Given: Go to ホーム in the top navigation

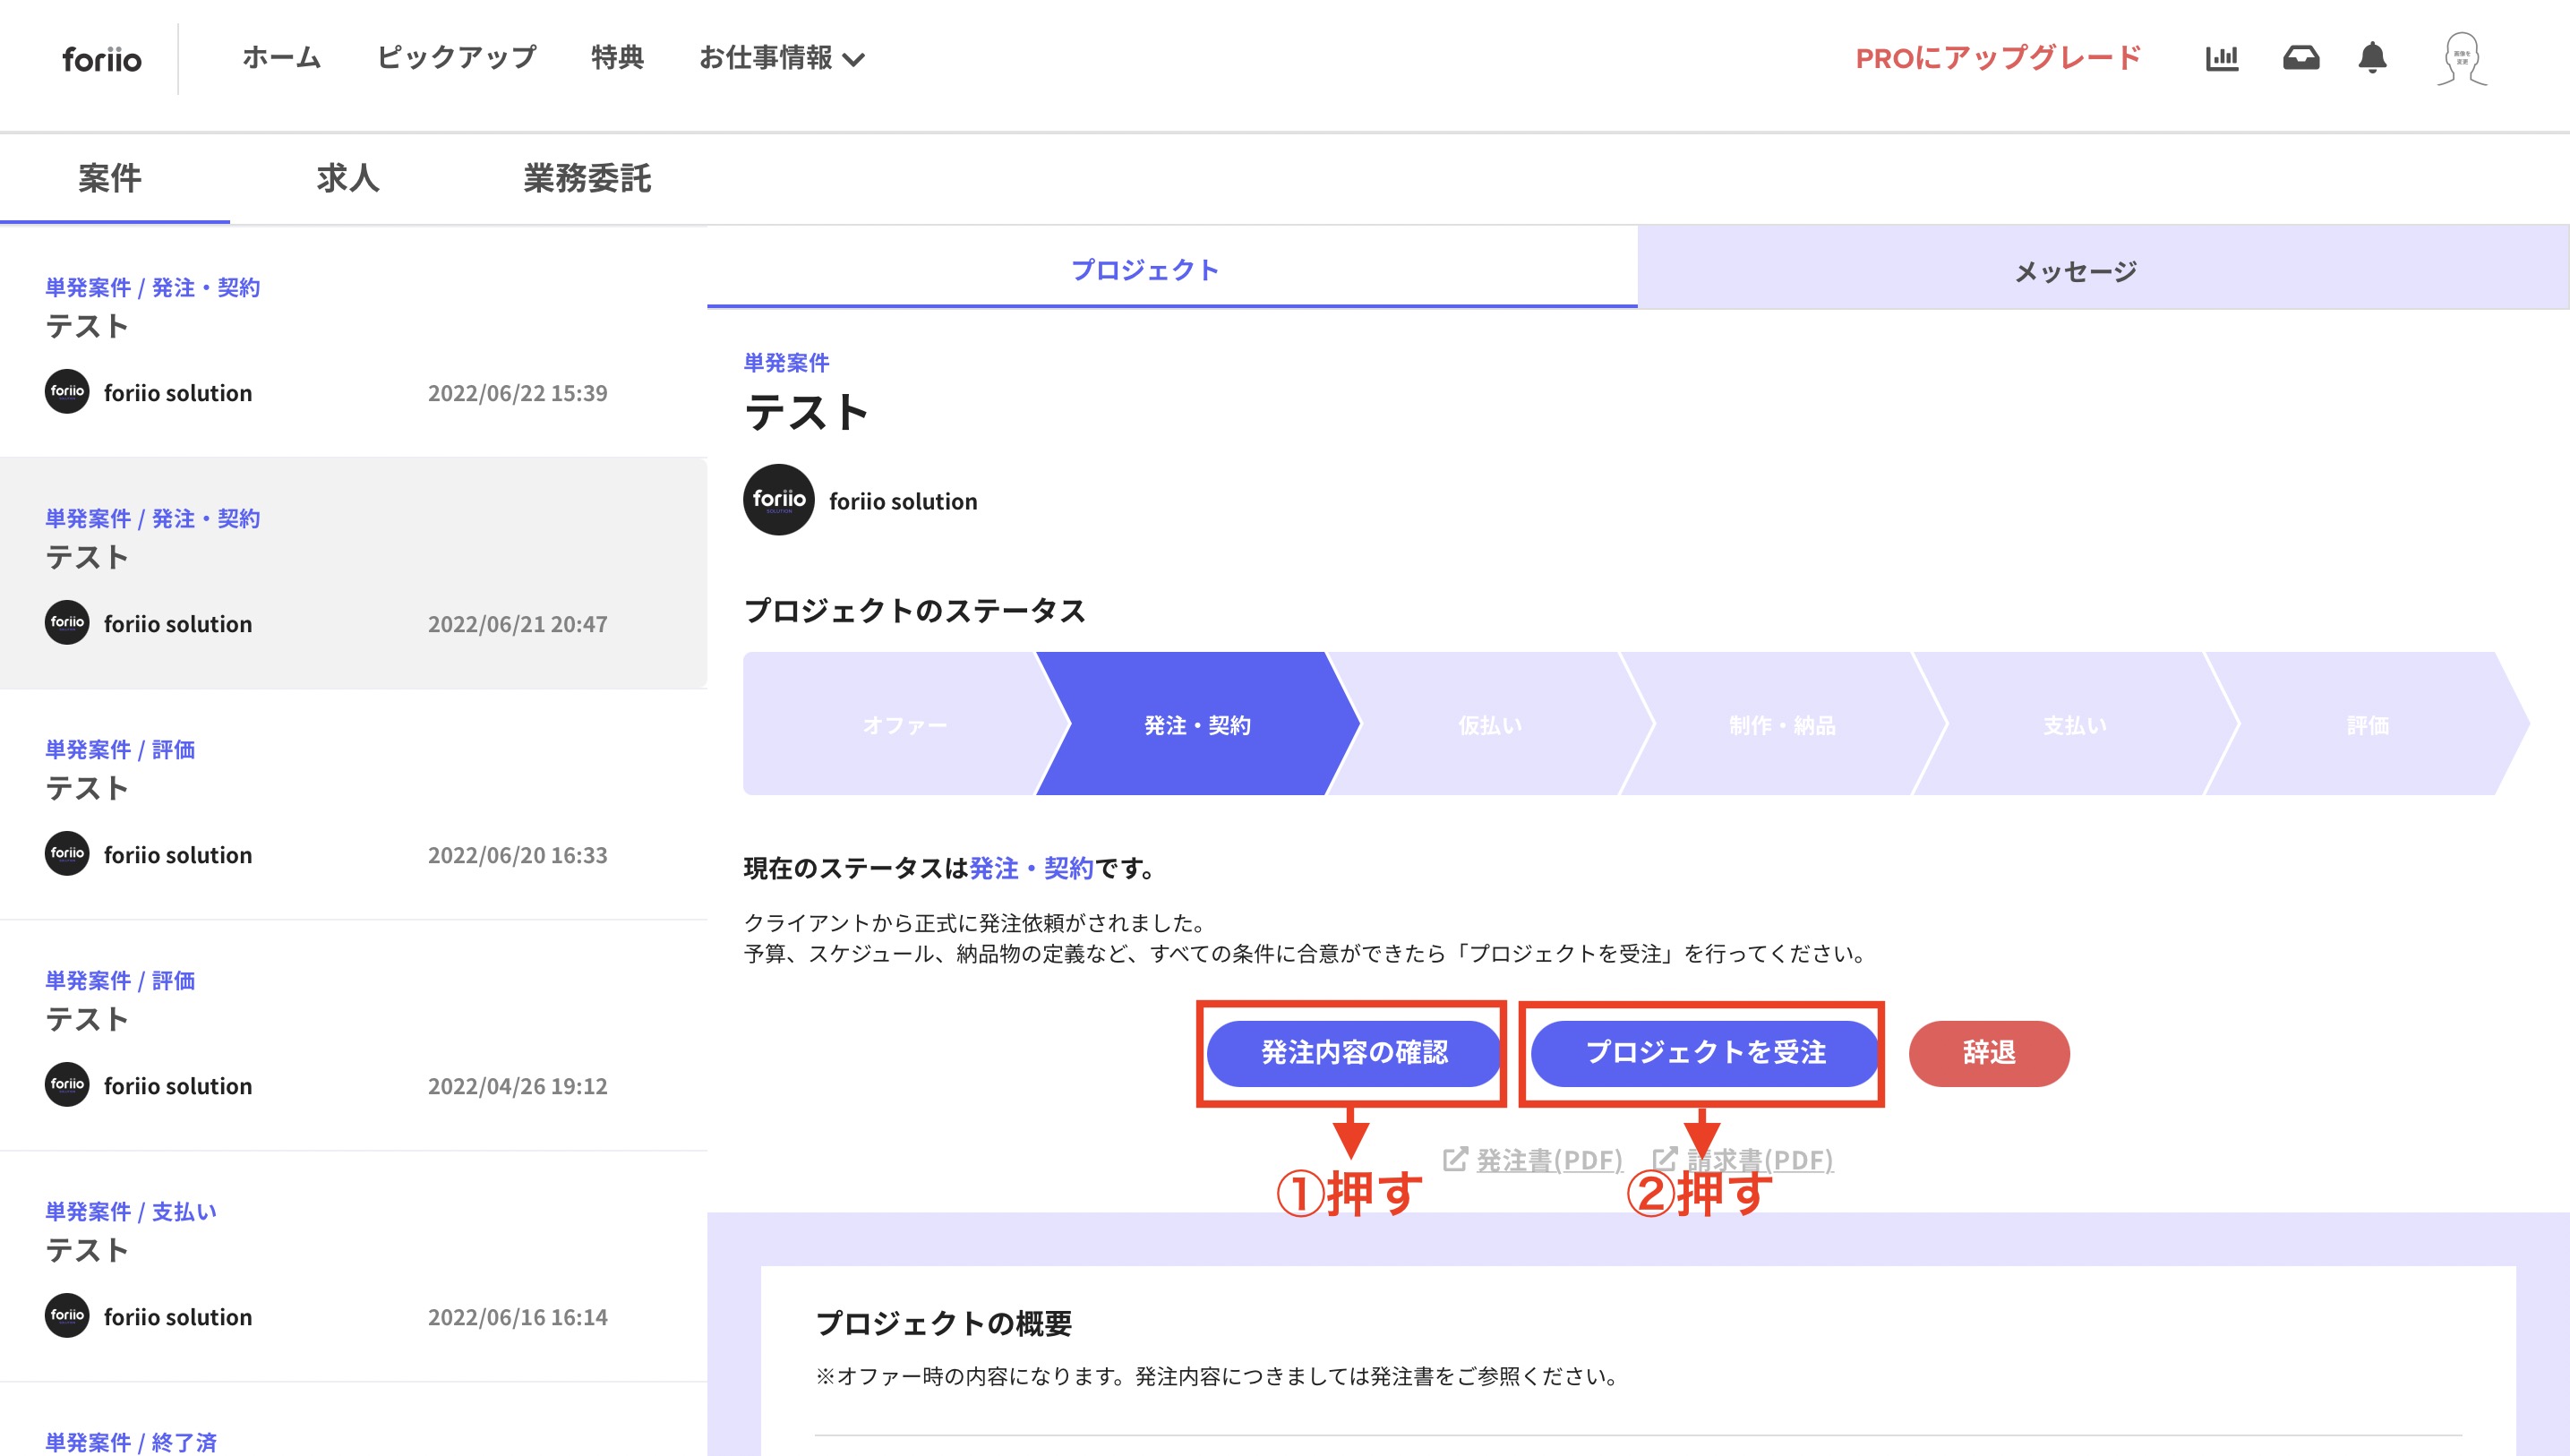Looking at the screenshot, I should click(281, 58).
